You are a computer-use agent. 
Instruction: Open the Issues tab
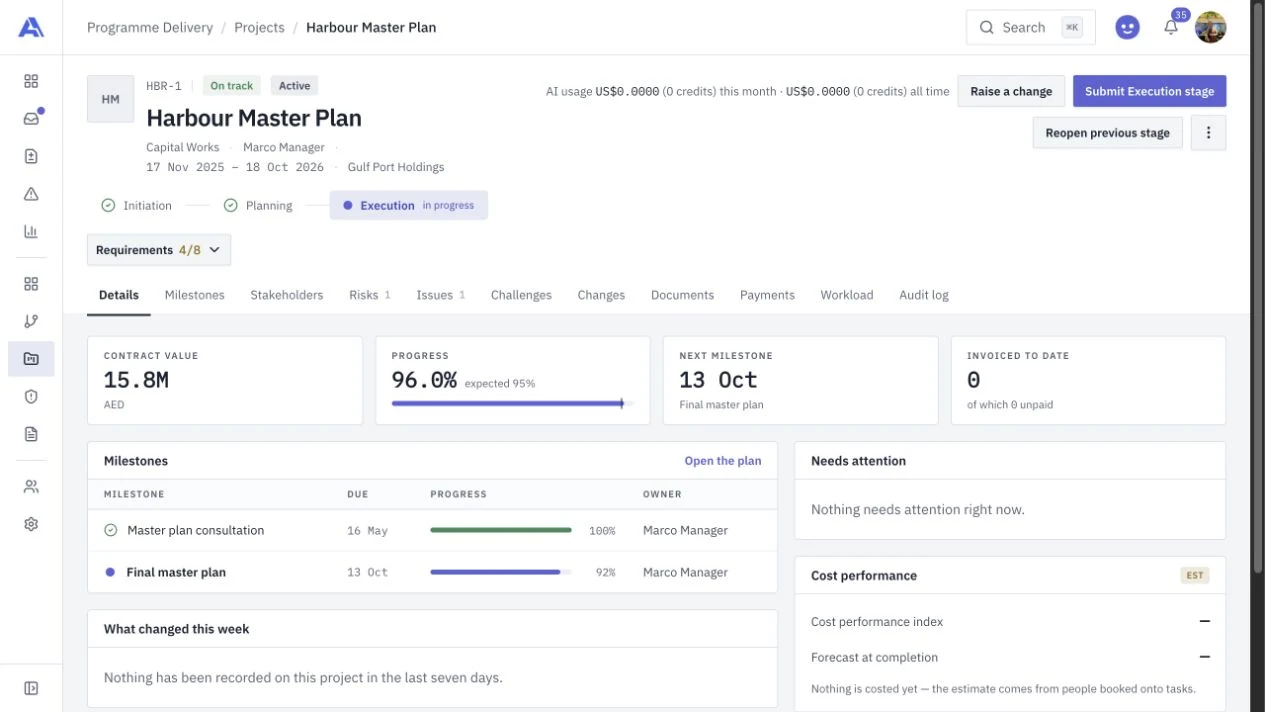pyautogui.click(x=441, y=295)
